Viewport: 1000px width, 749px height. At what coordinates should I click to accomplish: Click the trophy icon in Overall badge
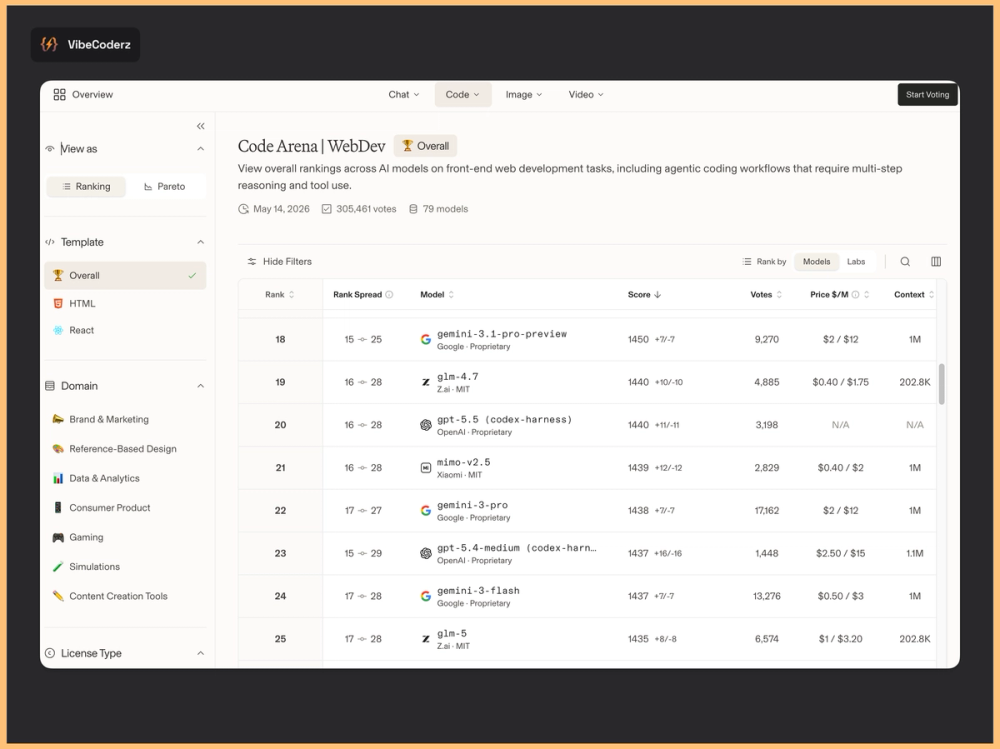(x=407, y=146)
